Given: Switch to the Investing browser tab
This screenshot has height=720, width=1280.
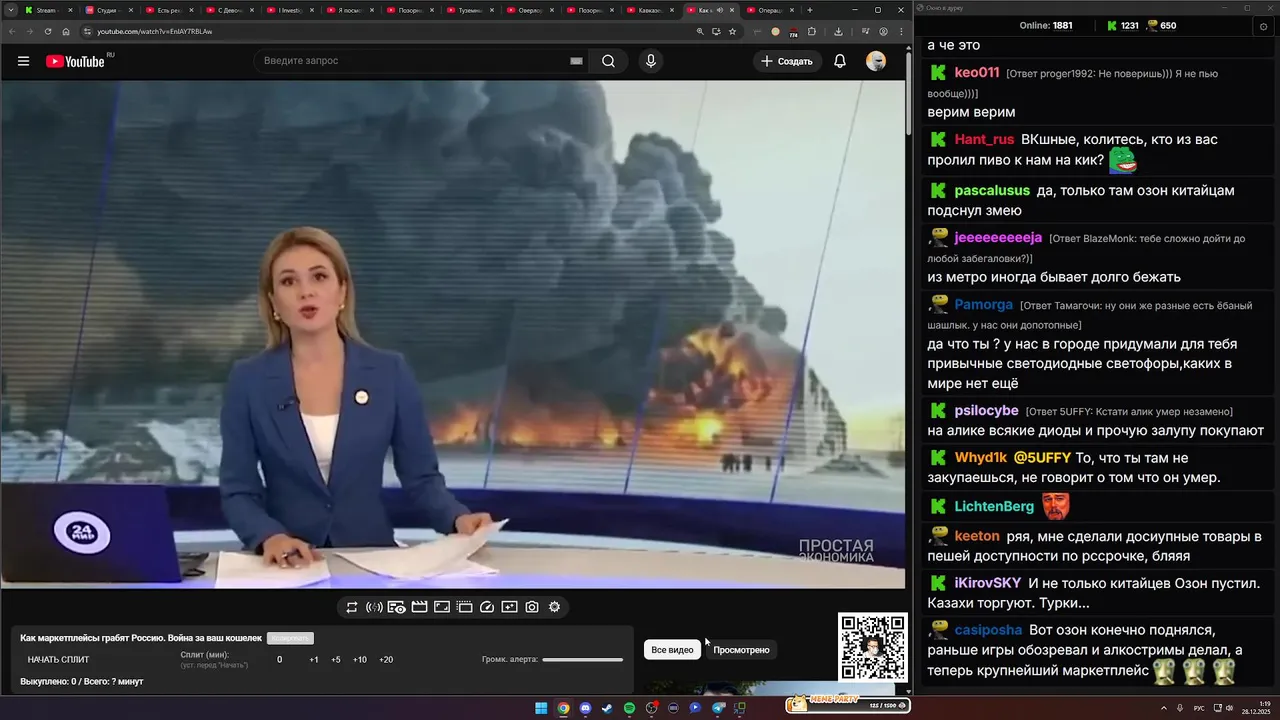Looking at the screenshot, I should [288, 10].
